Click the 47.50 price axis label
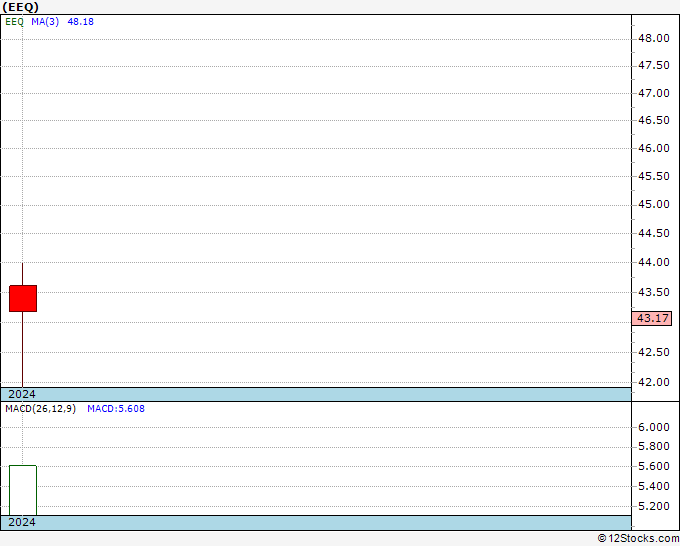680x546 pixels. coord(654,65)
